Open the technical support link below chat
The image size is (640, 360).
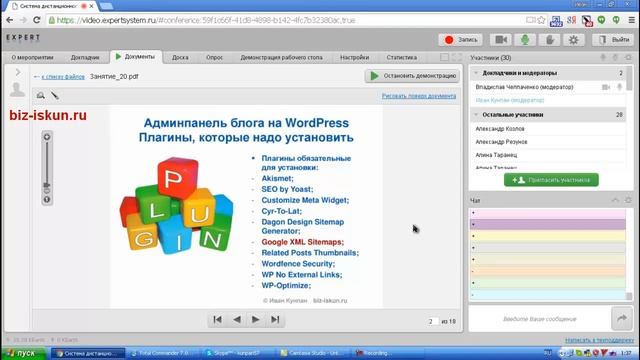[600, 340]
